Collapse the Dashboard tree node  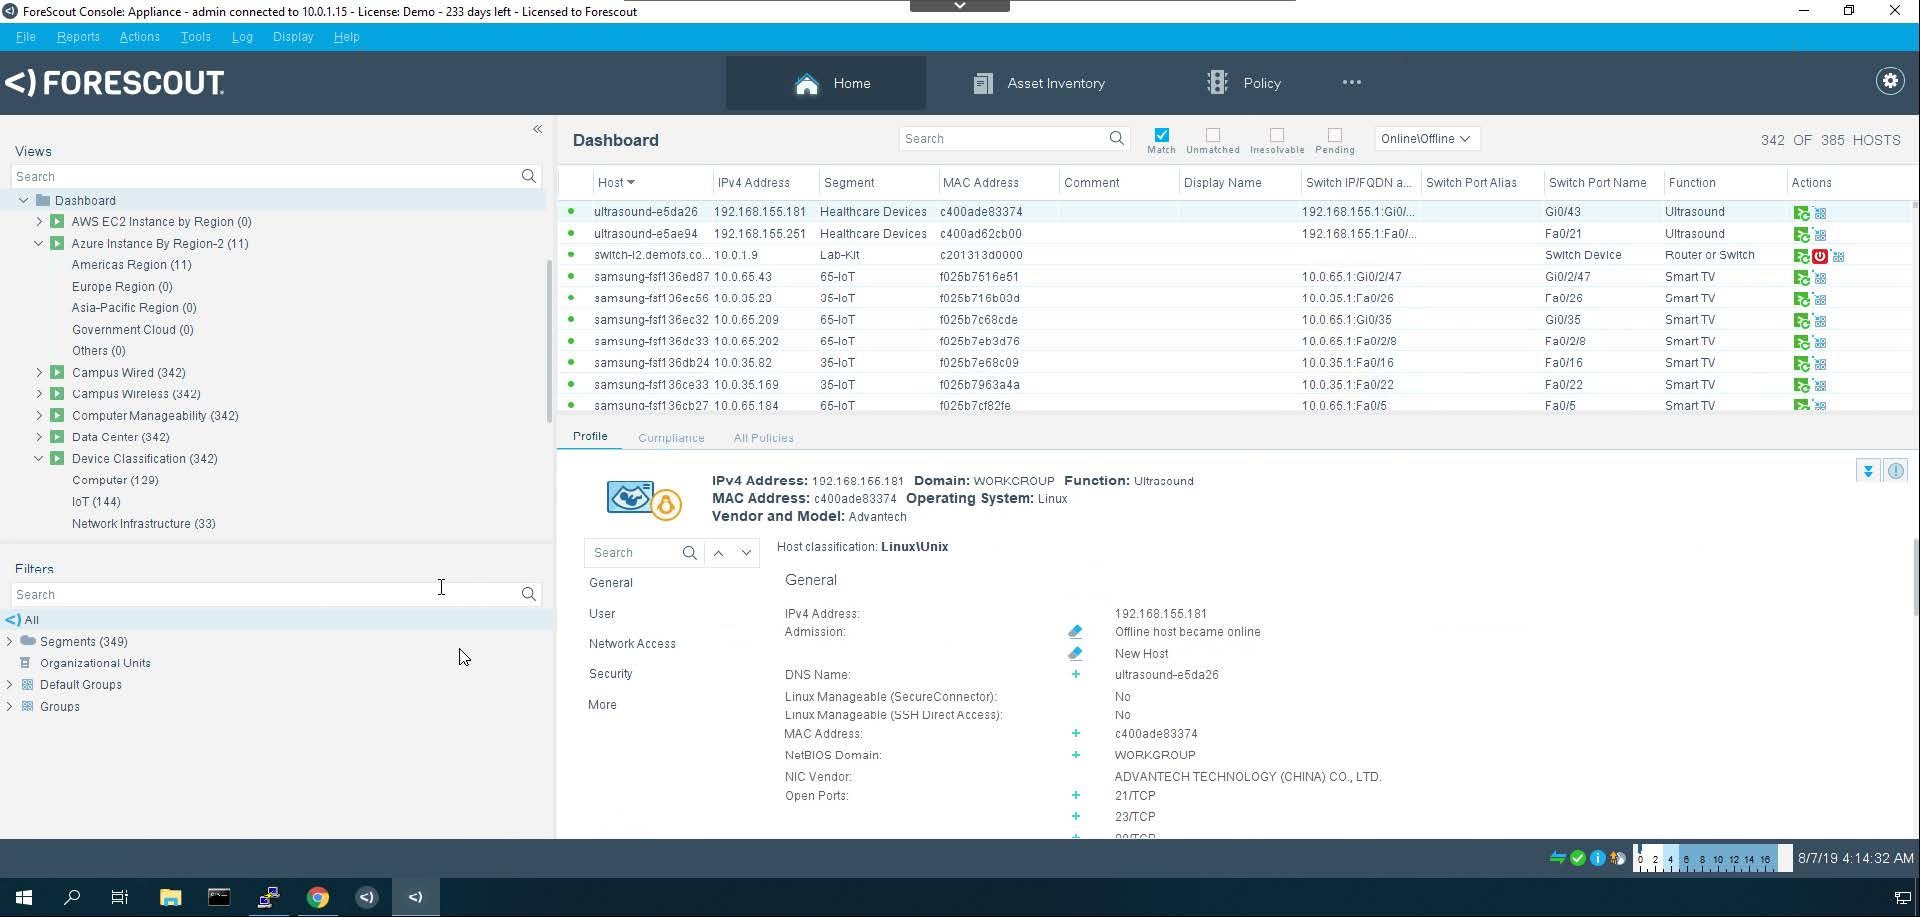23,201
